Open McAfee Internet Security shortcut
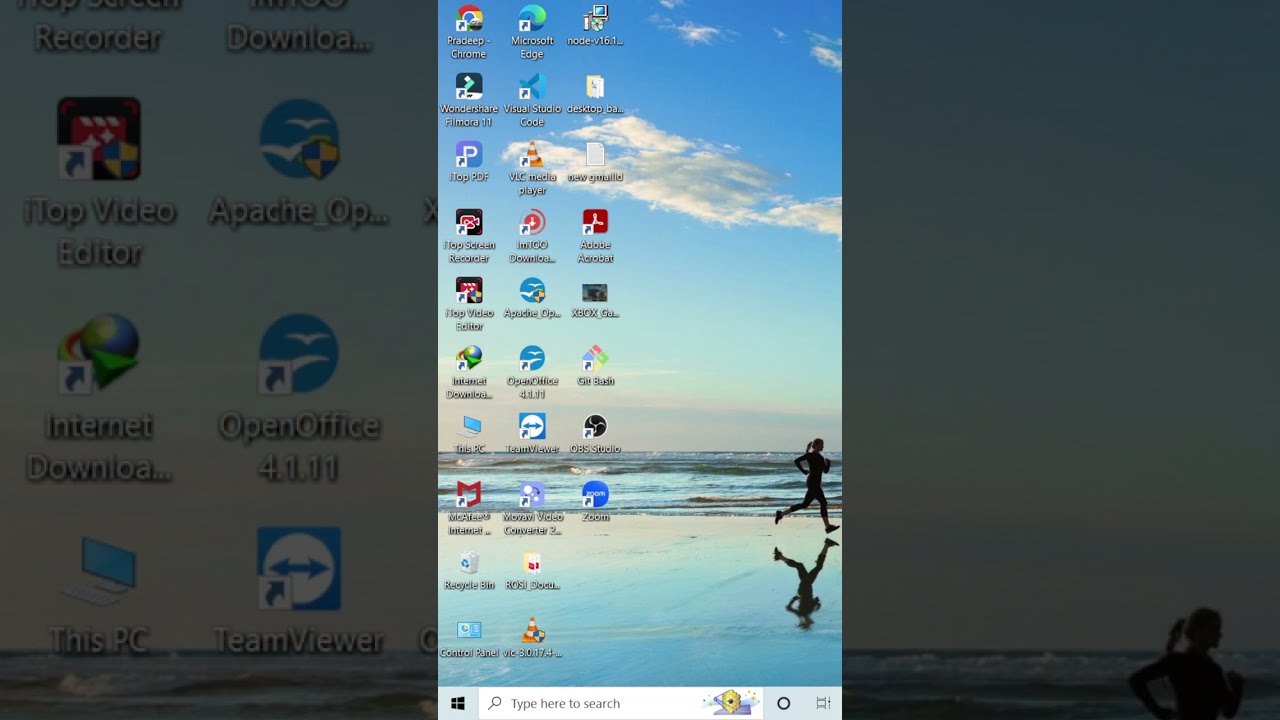The image size is (1280, 720). [468, 507]
